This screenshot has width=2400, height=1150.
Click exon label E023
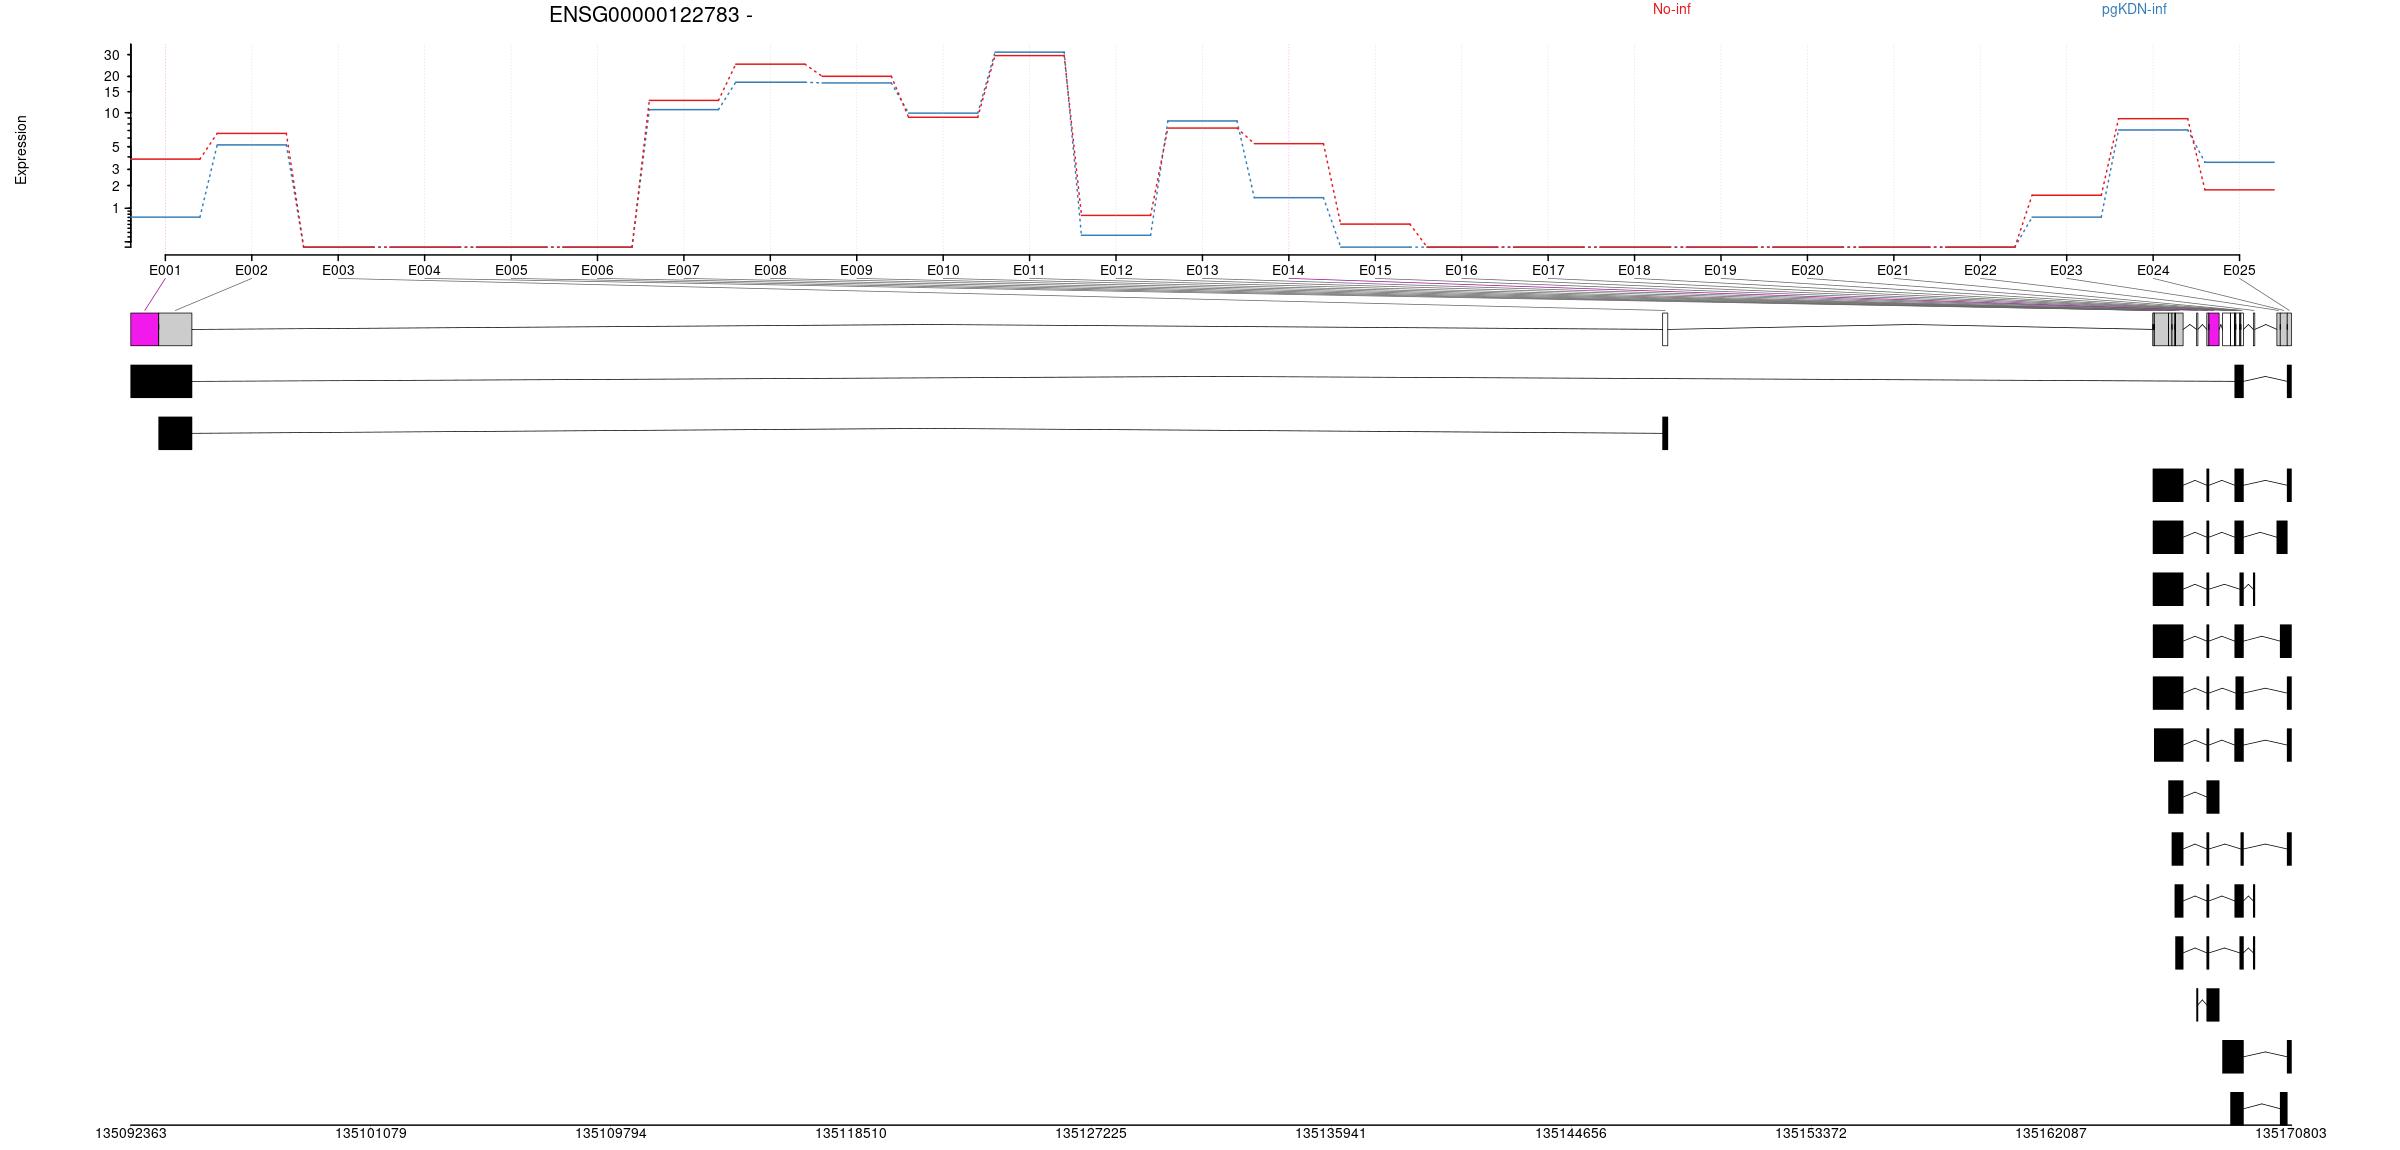[x=2066, y=270]
